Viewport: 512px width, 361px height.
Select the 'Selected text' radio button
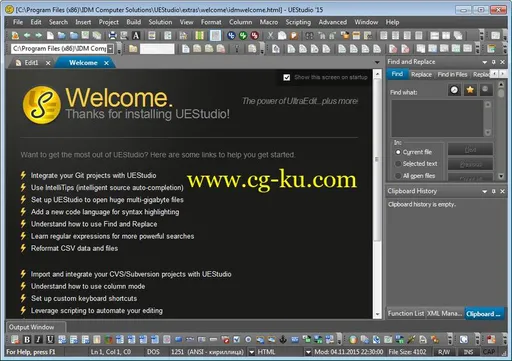click(x=398, y=164)
